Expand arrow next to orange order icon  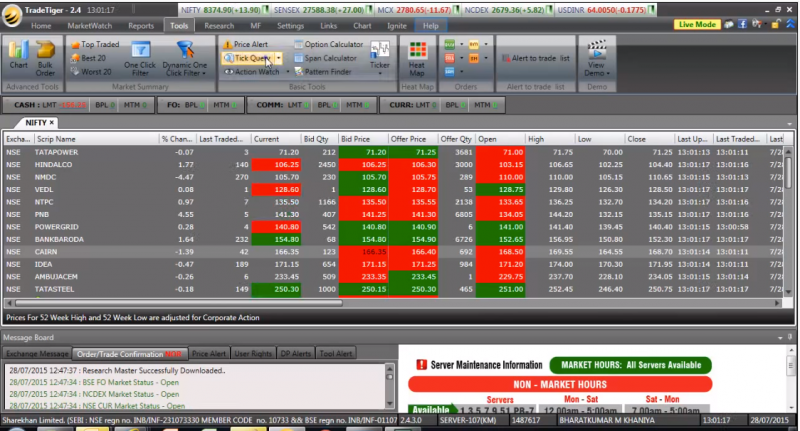(x=486, y=58)
